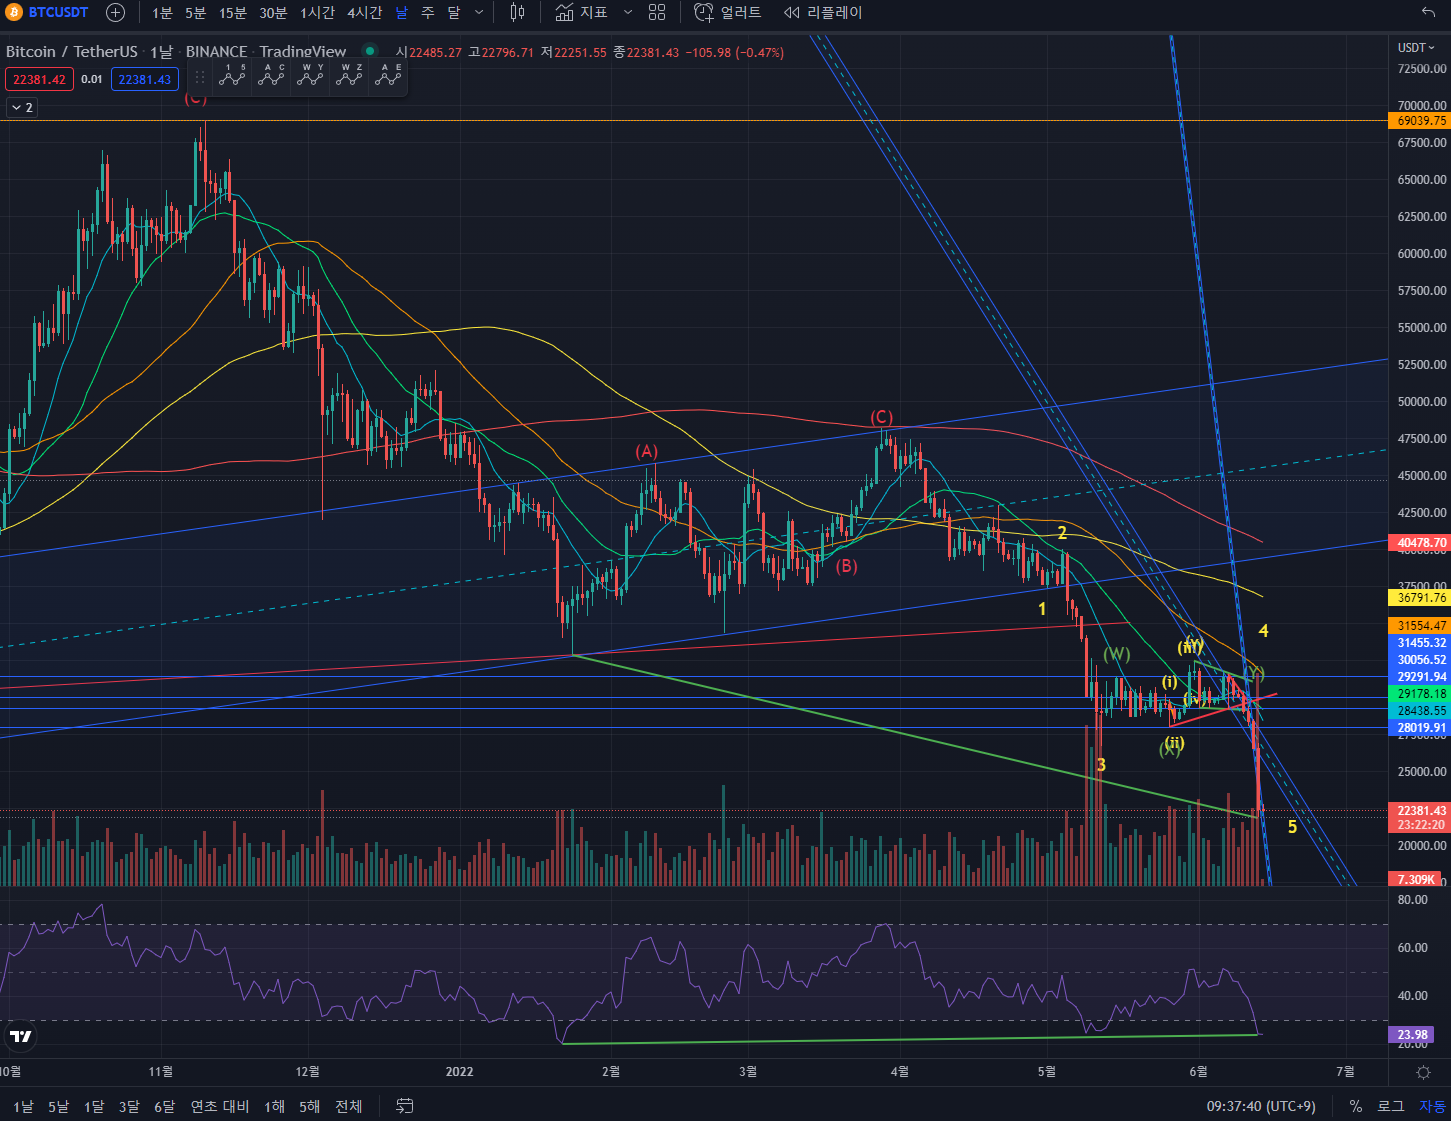Select 4시간 timeframe
Viewport: 1451px width, 1121px height.
(364, 13)
